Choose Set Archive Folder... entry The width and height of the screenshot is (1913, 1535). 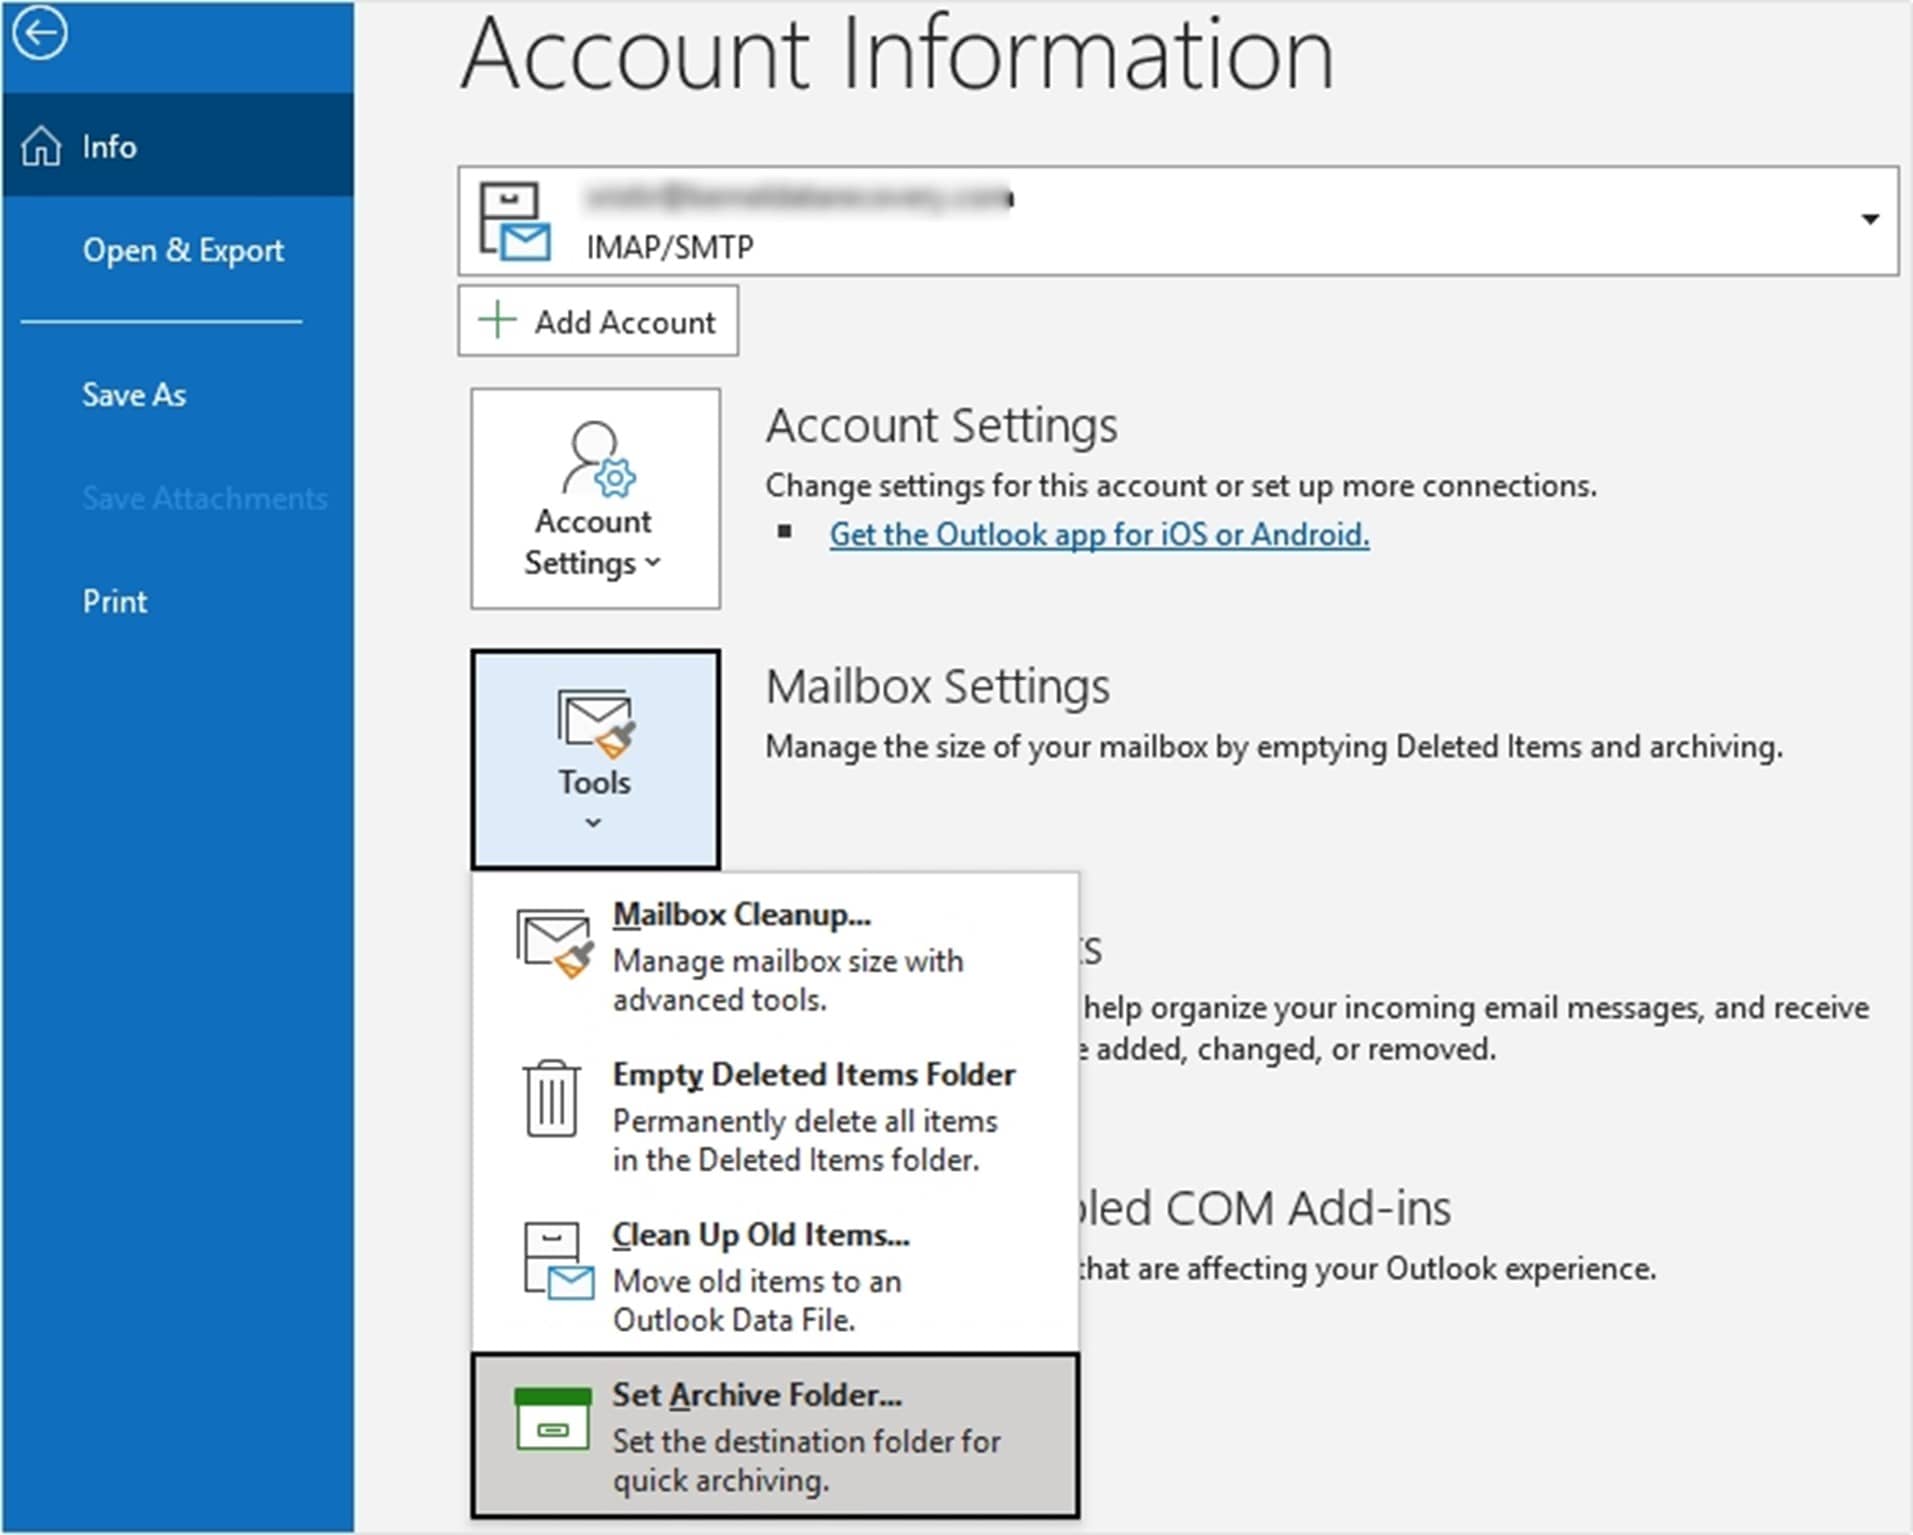point(775,1436)
